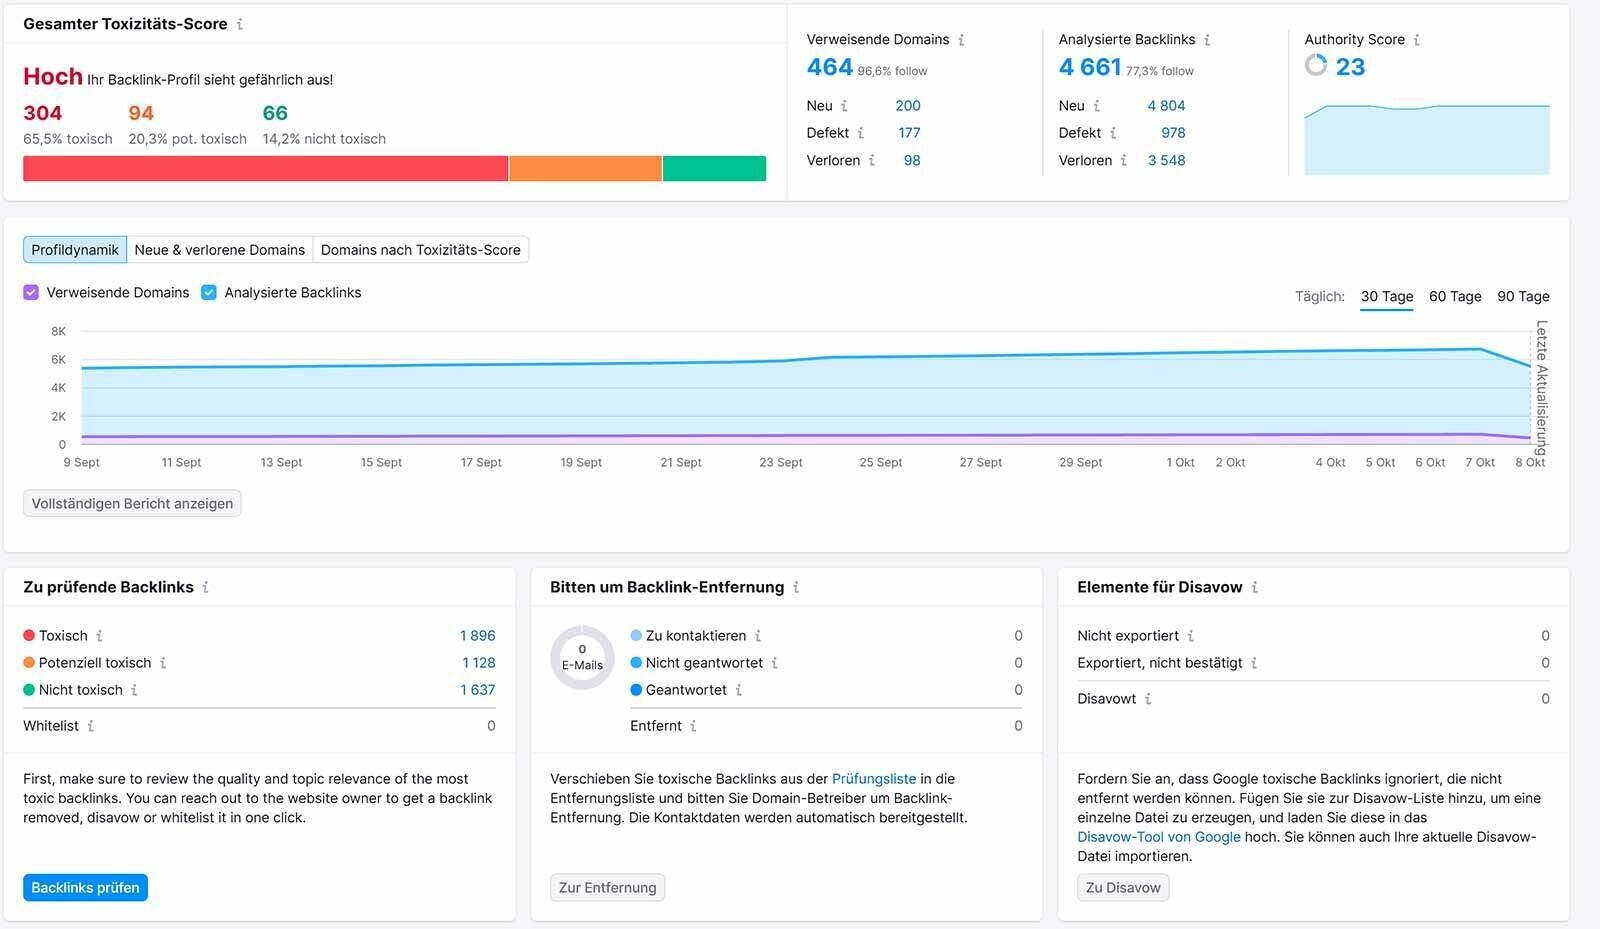This screenshot has width=1600, height=929.
Task: Open info icon beside Exportiert, nicht bestätigt
Action: pyautogui.click(x=1254, y=663)
